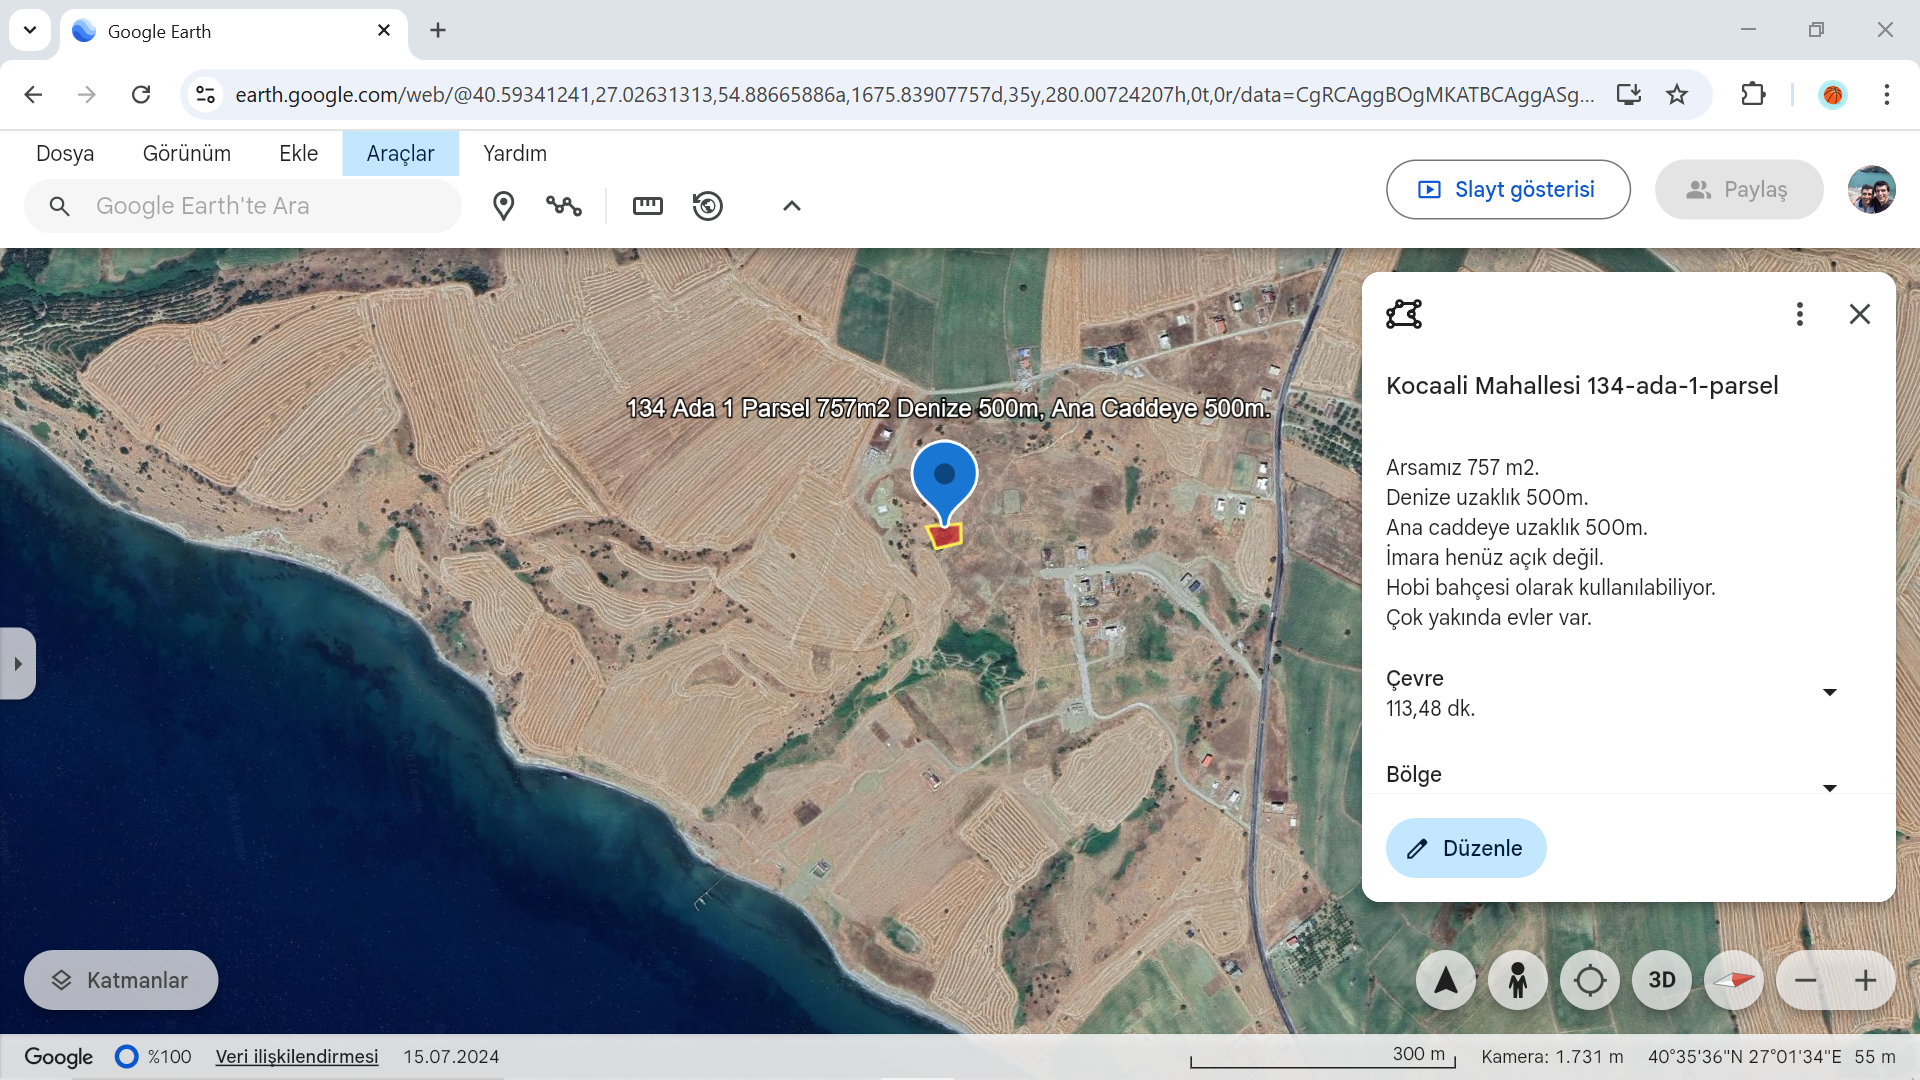This screenshot has height=1080, width=1920.
Task: Drop the Pegman Street View figure
Action: tap(1518, 980)
